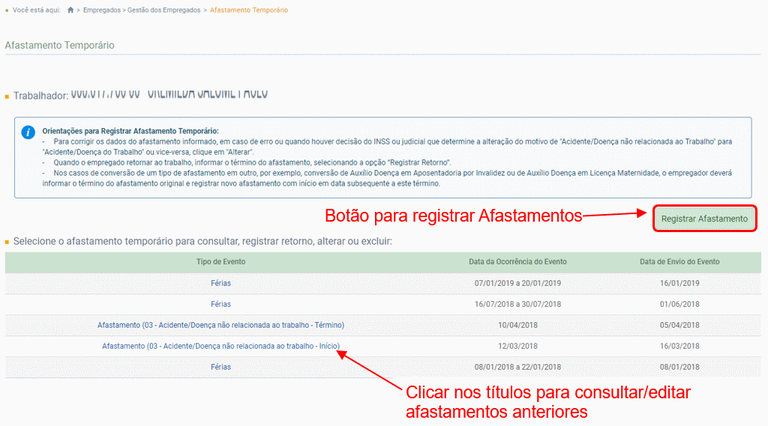Click the Tipo de Evento column header
This screenshot has width=768, height=426.
[221, 261]
